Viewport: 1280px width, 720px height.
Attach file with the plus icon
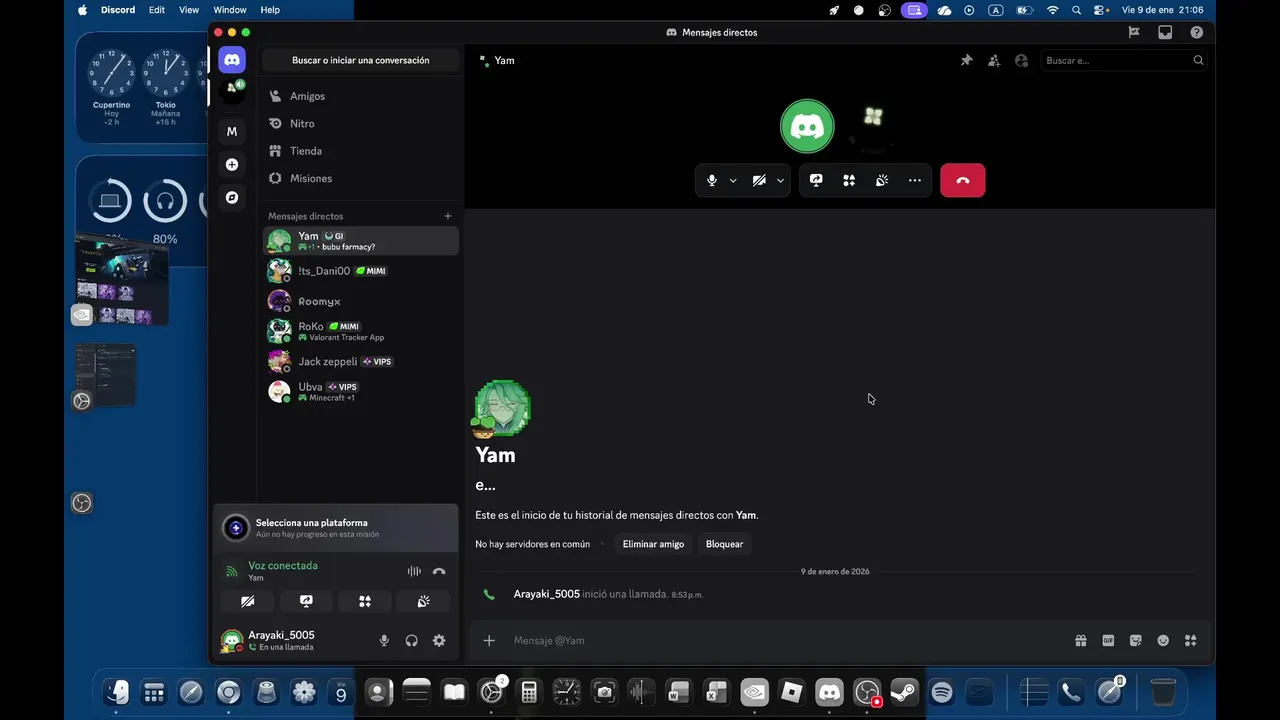click(x=489, y=641)
